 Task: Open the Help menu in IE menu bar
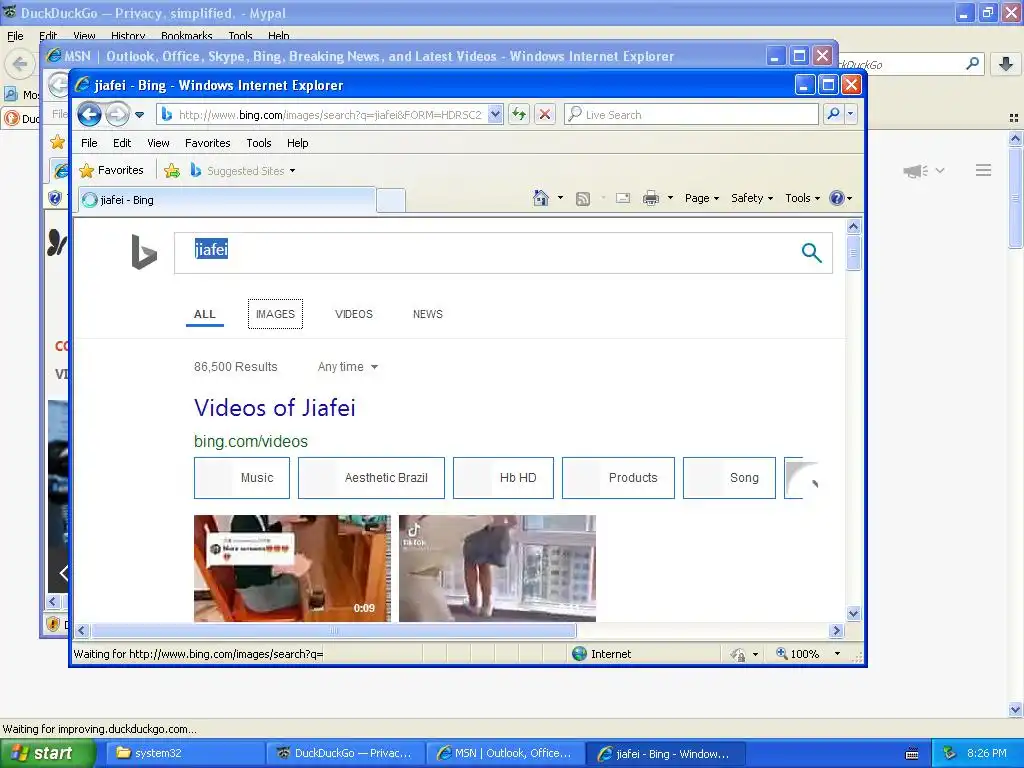click(298, 143)
